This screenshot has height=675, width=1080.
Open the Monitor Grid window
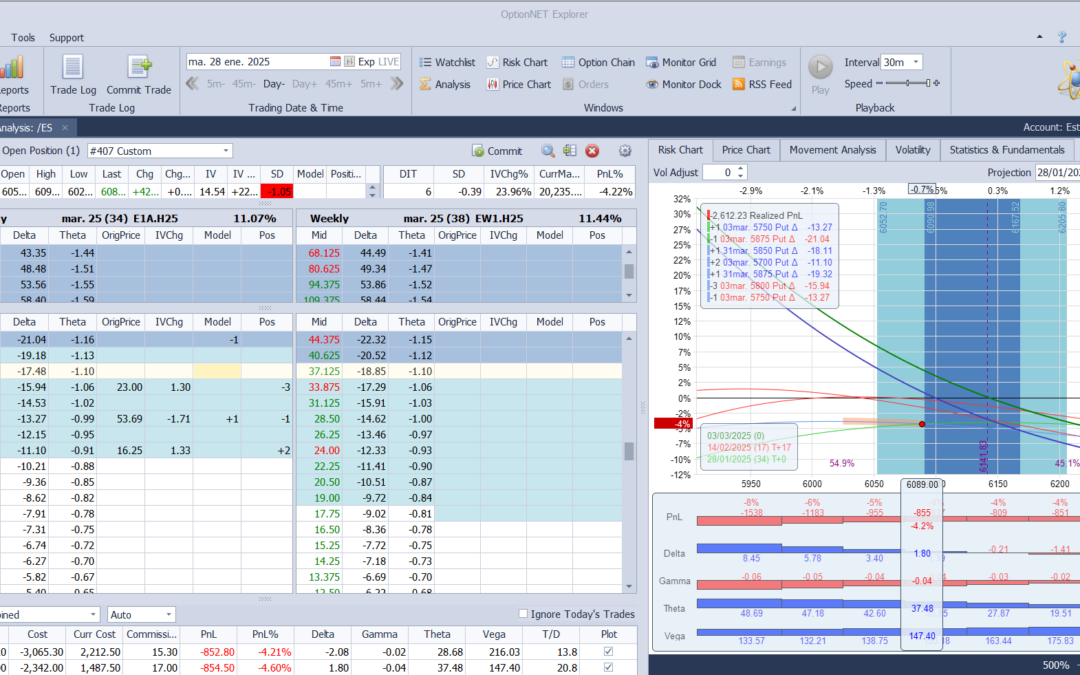point(681,62)
